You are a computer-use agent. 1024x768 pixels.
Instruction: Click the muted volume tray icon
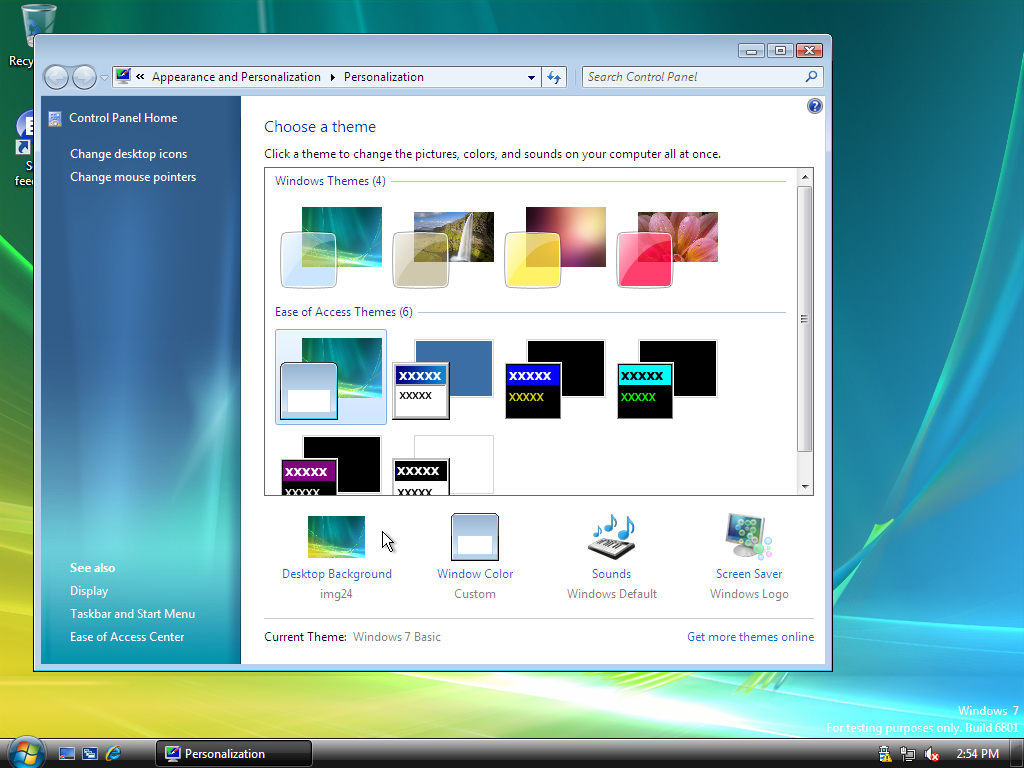pos(931,754)
